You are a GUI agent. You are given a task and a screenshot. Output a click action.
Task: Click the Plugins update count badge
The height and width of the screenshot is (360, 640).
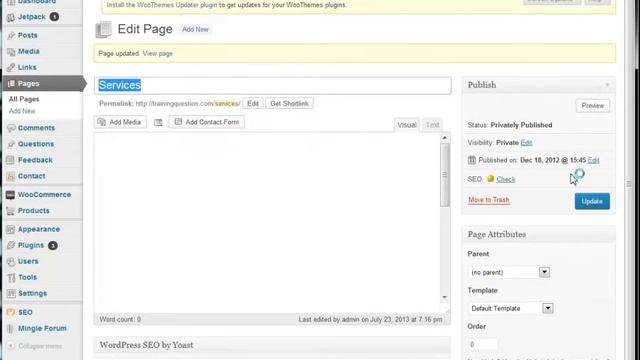click(52, 245)
